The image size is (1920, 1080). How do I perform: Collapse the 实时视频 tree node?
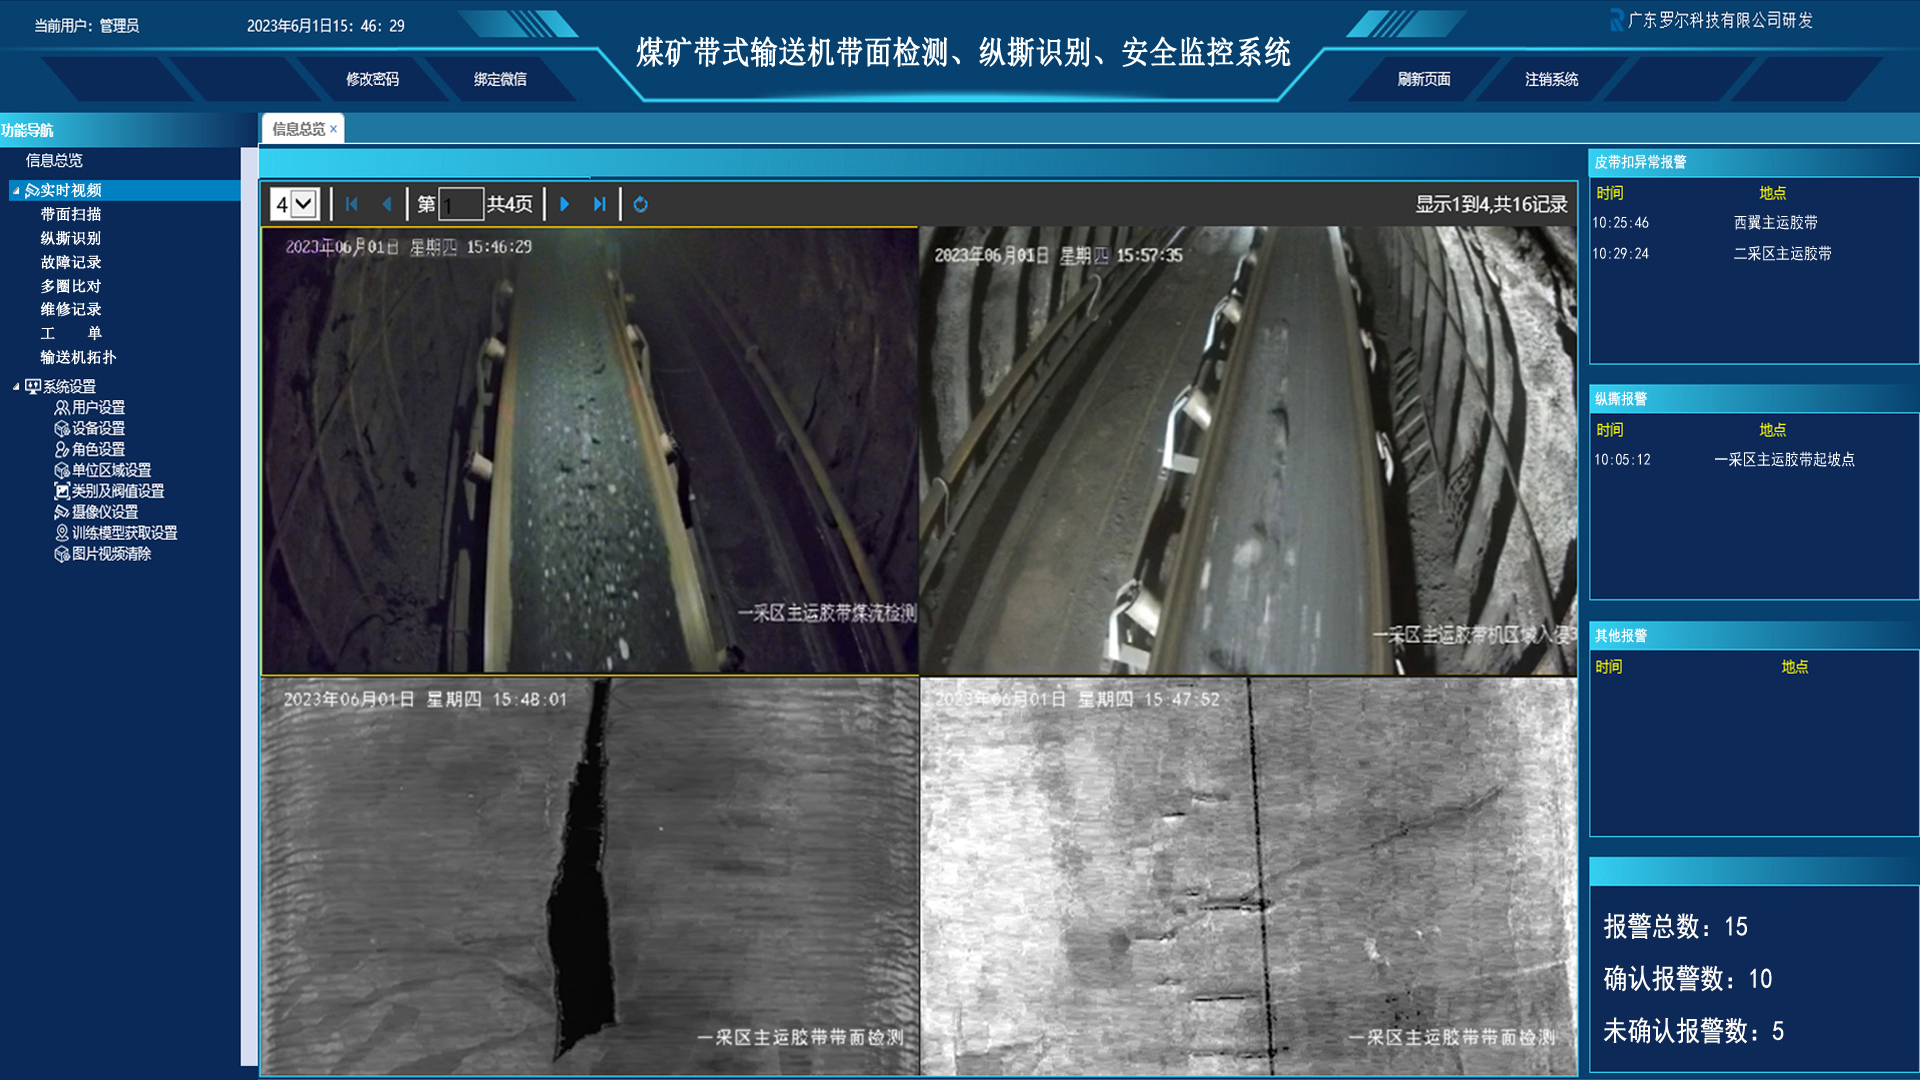tap(16, 190)
